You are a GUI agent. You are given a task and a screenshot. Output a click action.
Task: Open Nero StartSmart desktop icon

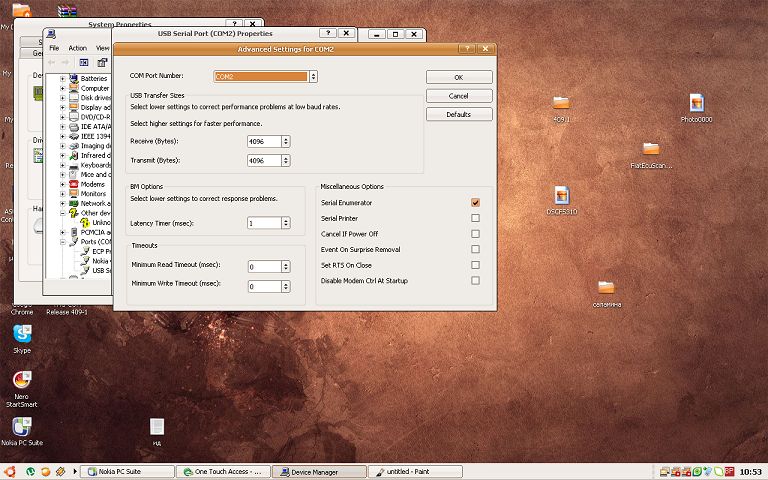point(21,382)
